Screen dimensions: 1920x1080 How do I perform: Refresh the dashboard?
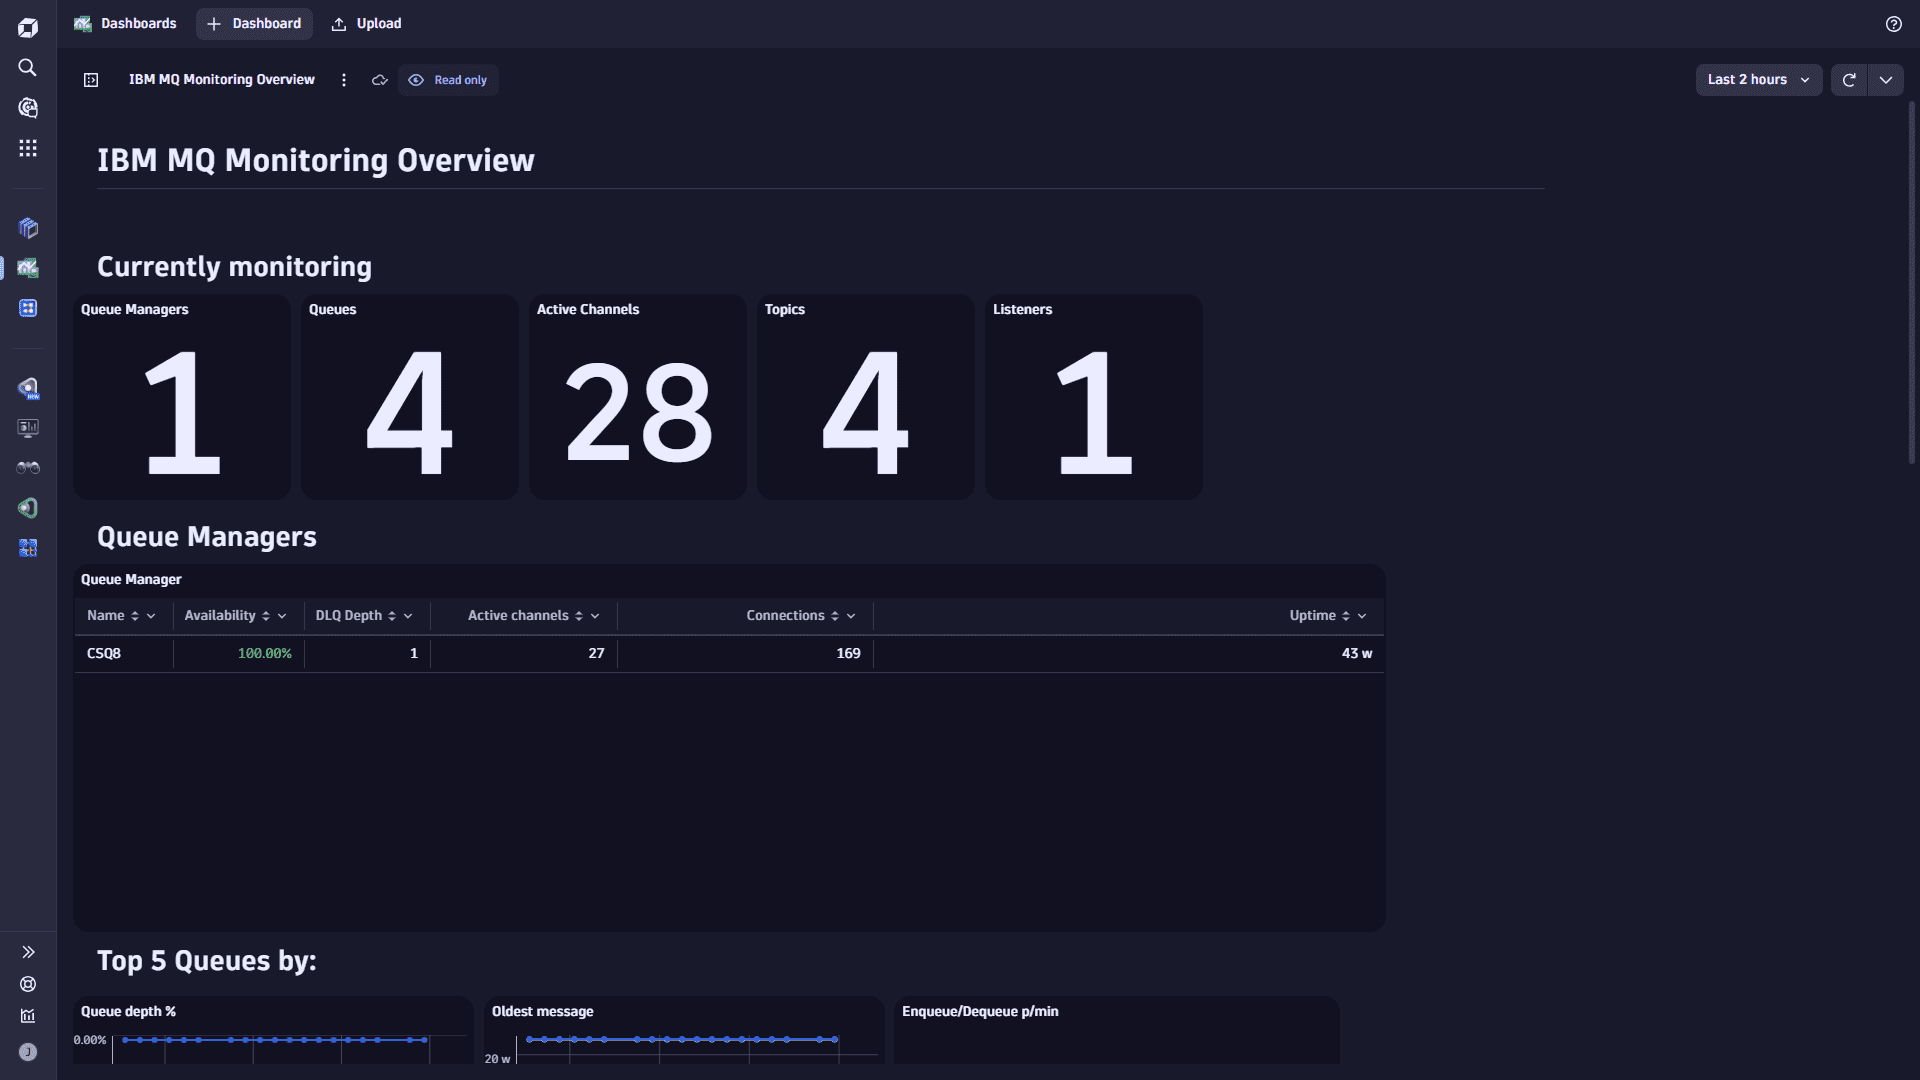pos(1849,80)
